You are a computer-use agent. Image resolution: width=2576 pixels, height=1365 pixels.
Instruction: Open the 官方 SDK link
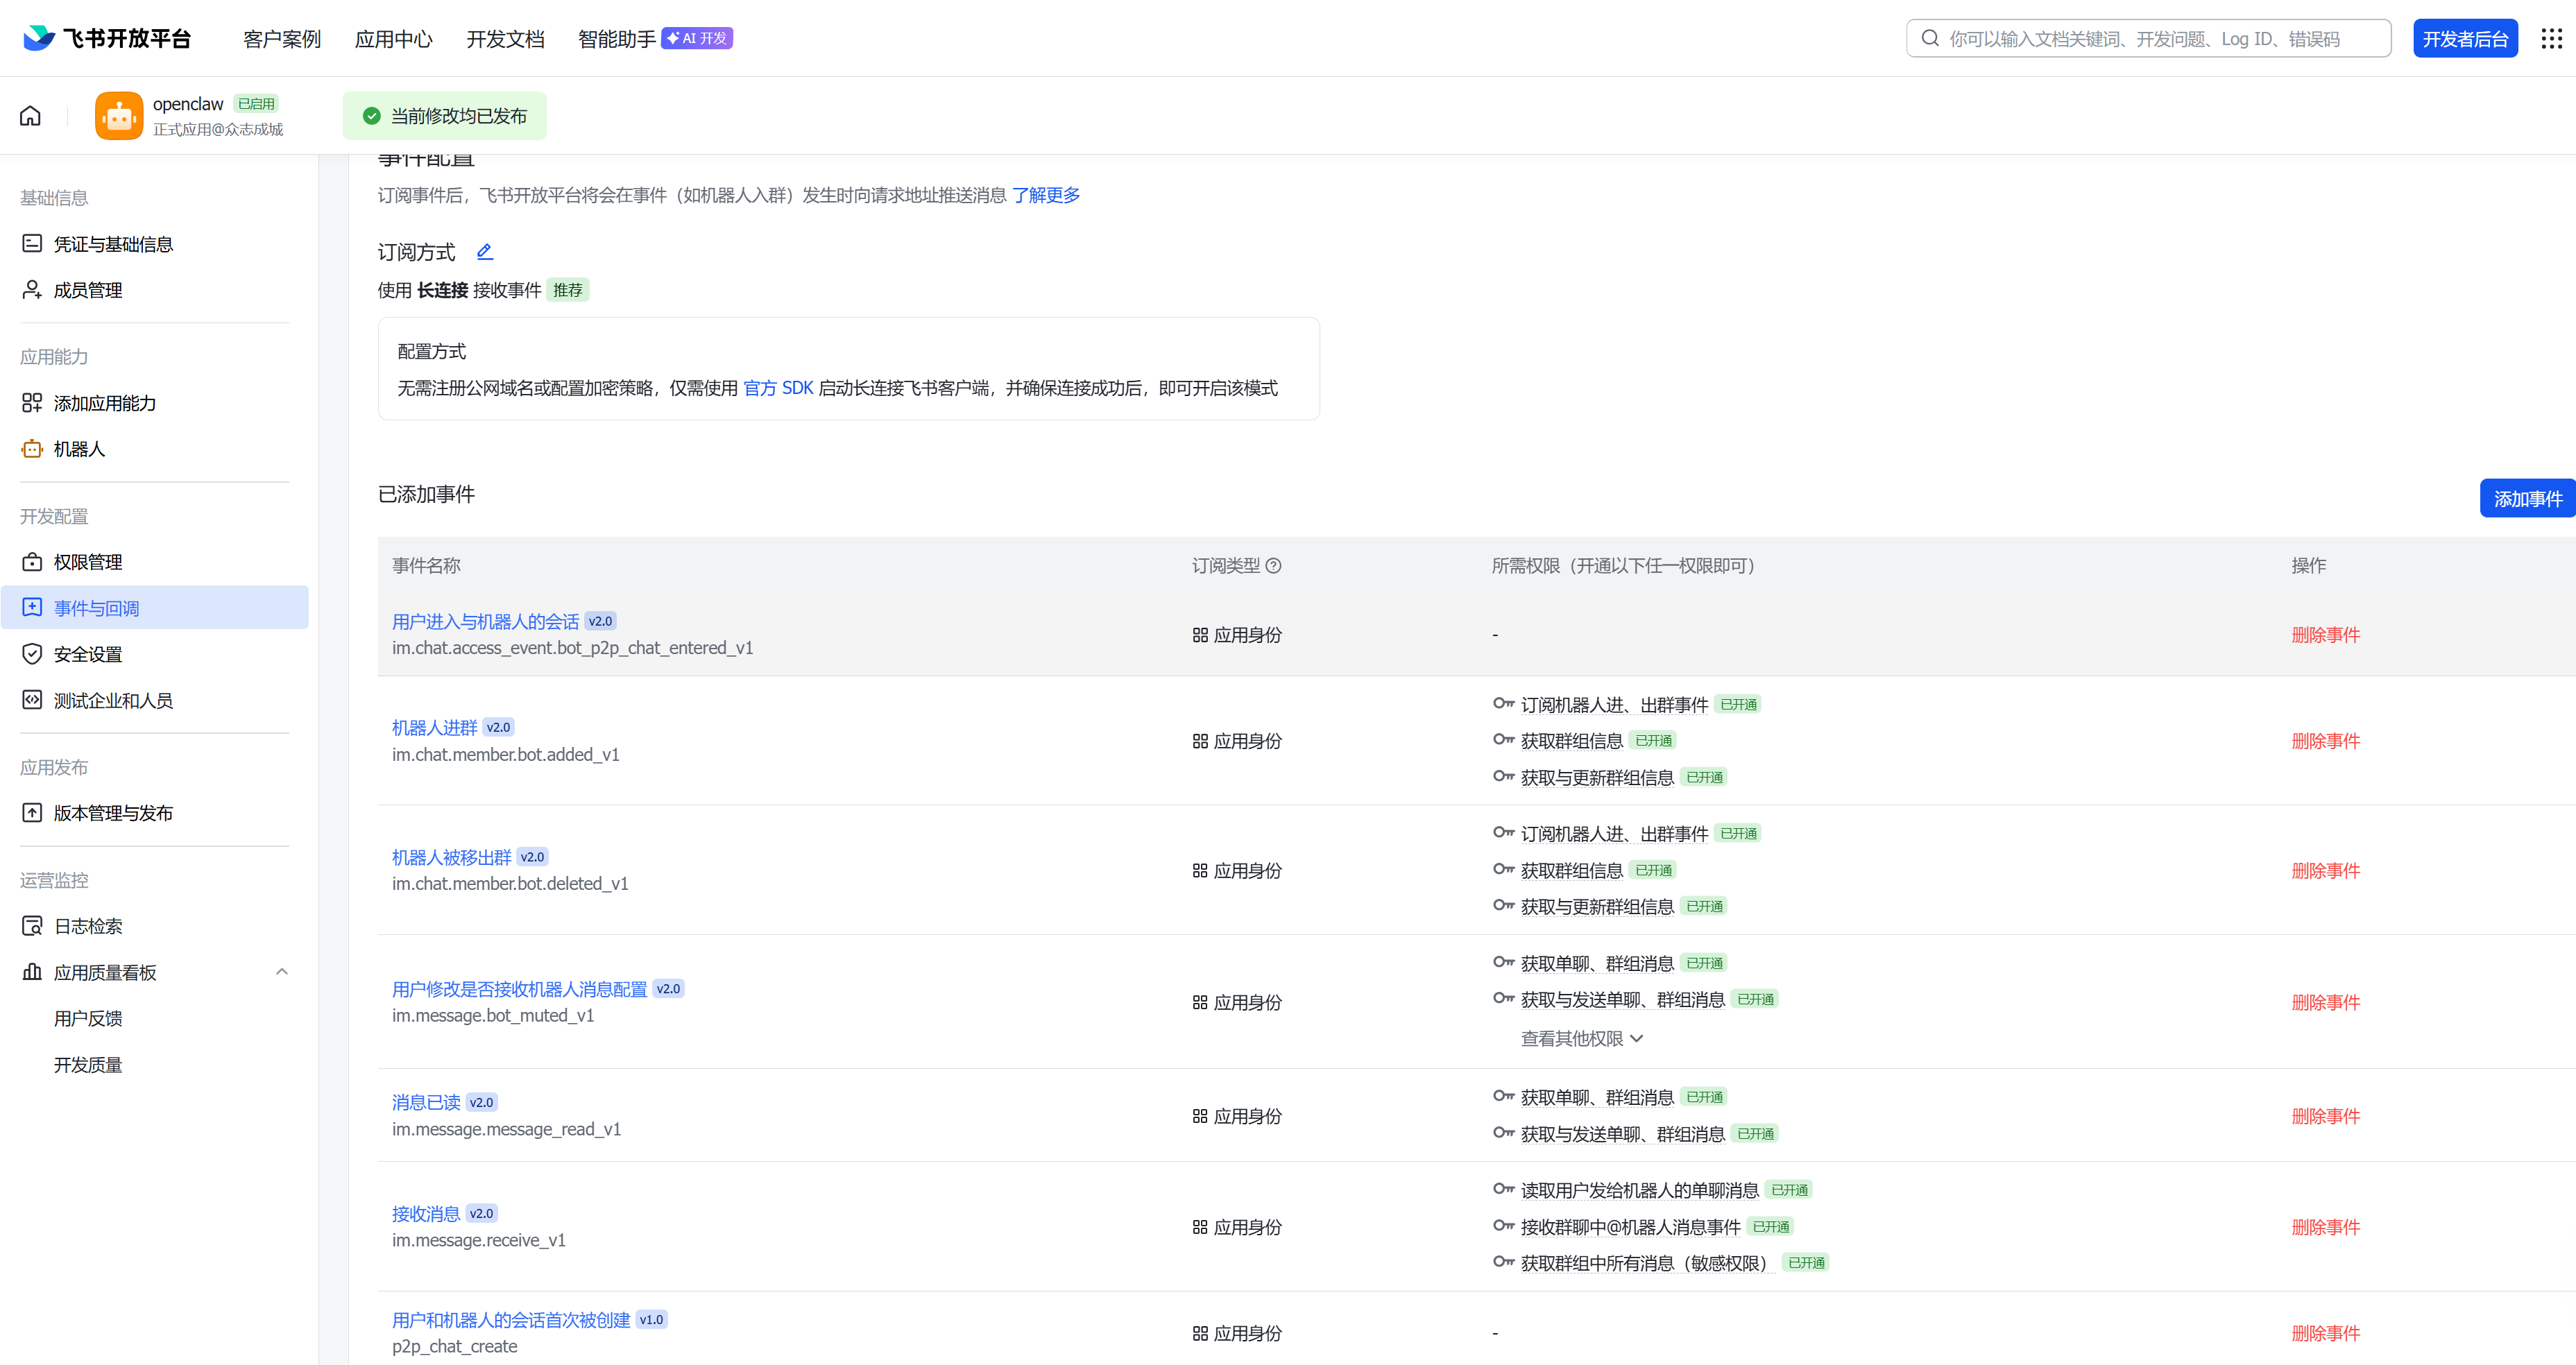[778, 388]
